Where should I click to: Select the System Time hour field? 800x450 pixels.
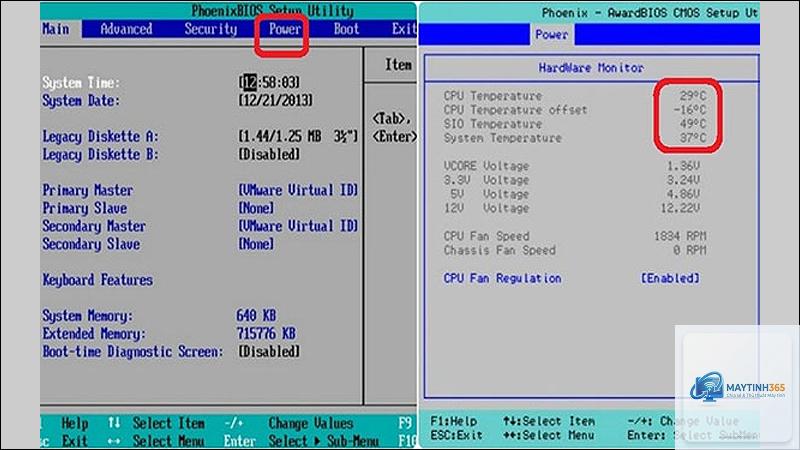249,83
